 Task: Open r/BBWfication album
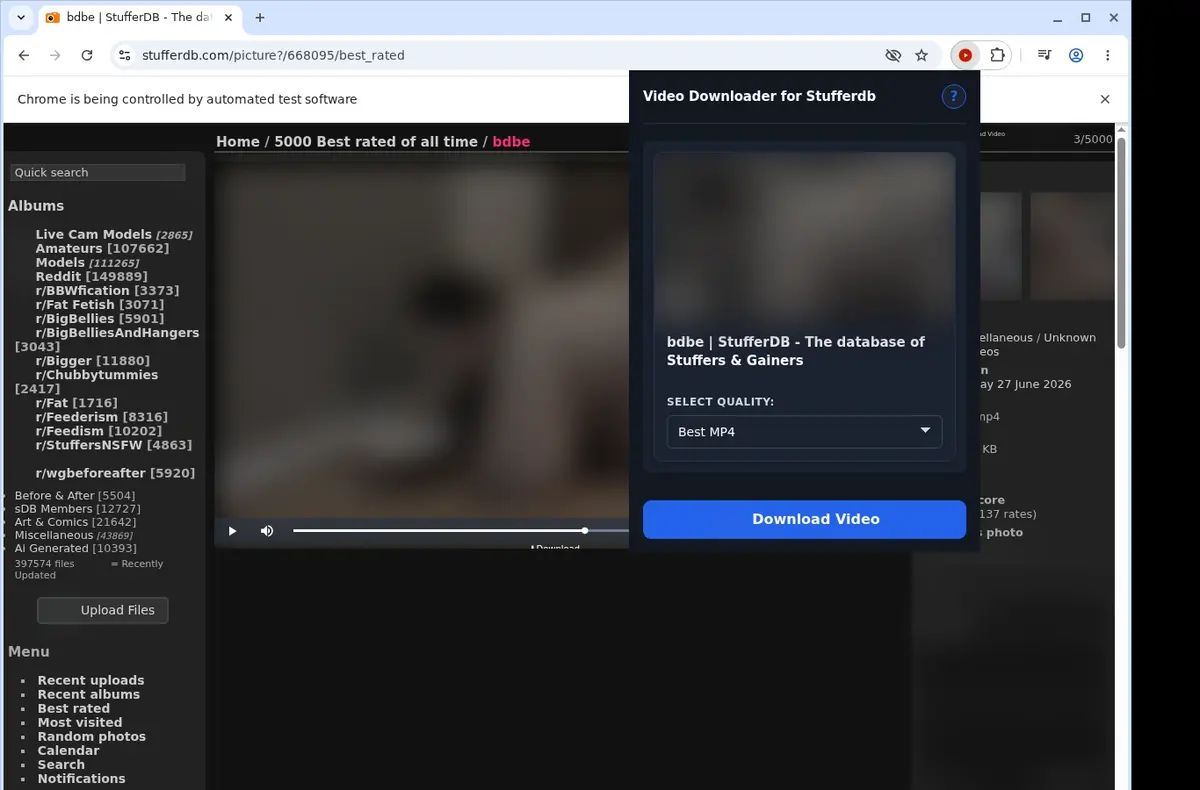pyautogui.click(x=83, y=290)
